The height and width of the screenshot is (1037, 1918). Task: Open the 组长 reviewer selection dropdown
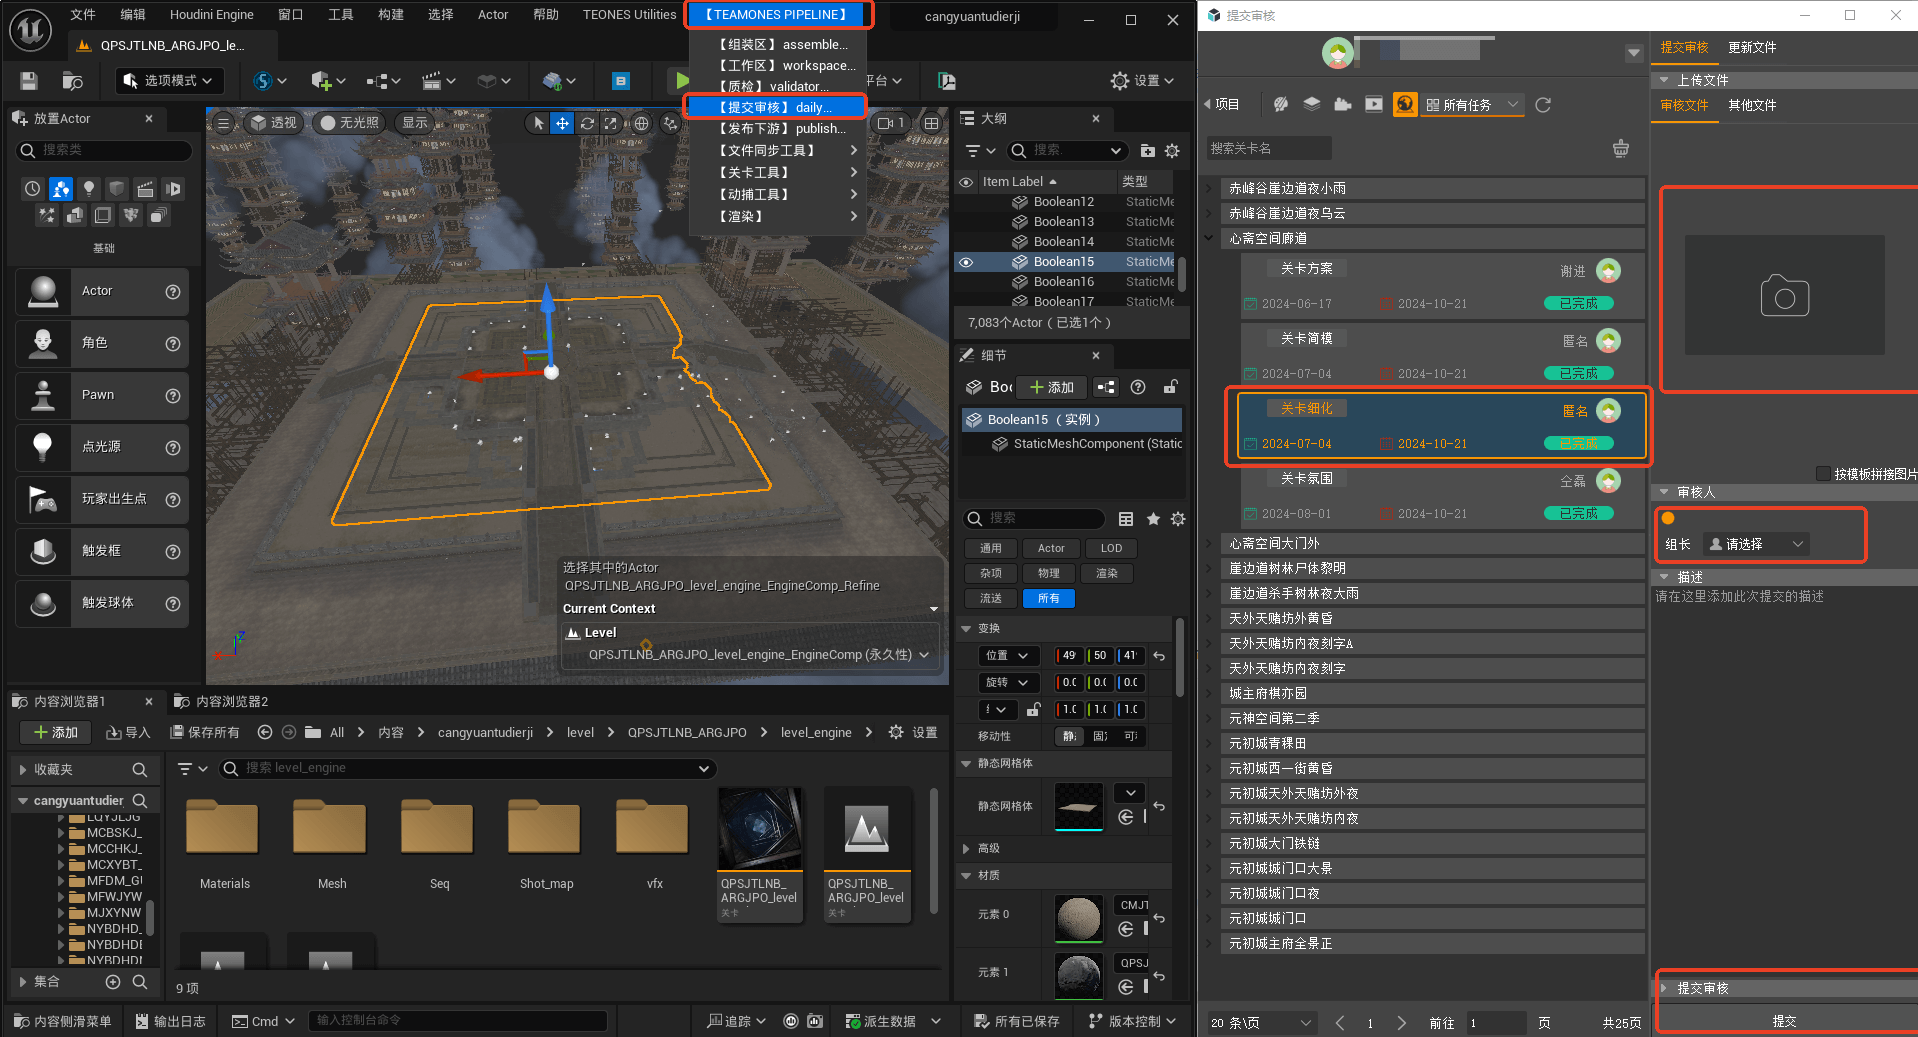(1756, 544)
